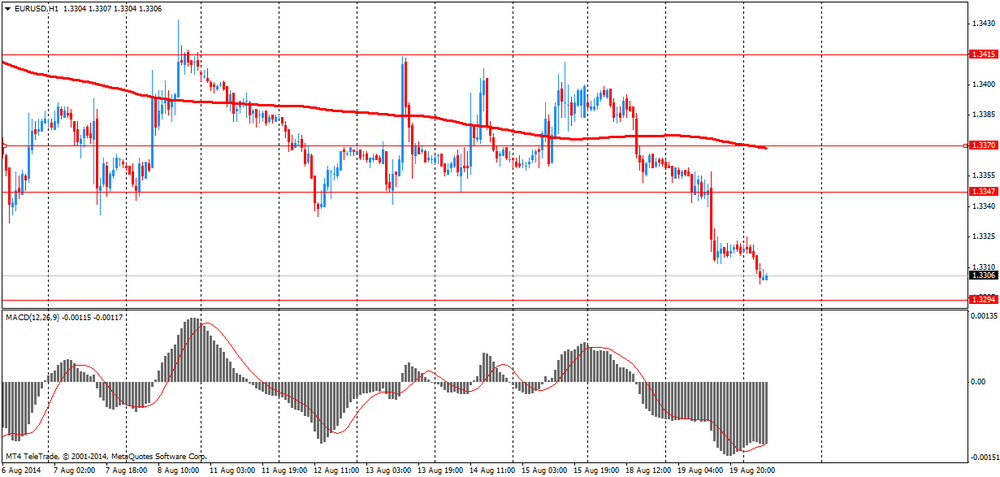The image size is (1000, 477).
Task: Click the 18 Aug 12:00 time label
Action: tap(648, 471)
